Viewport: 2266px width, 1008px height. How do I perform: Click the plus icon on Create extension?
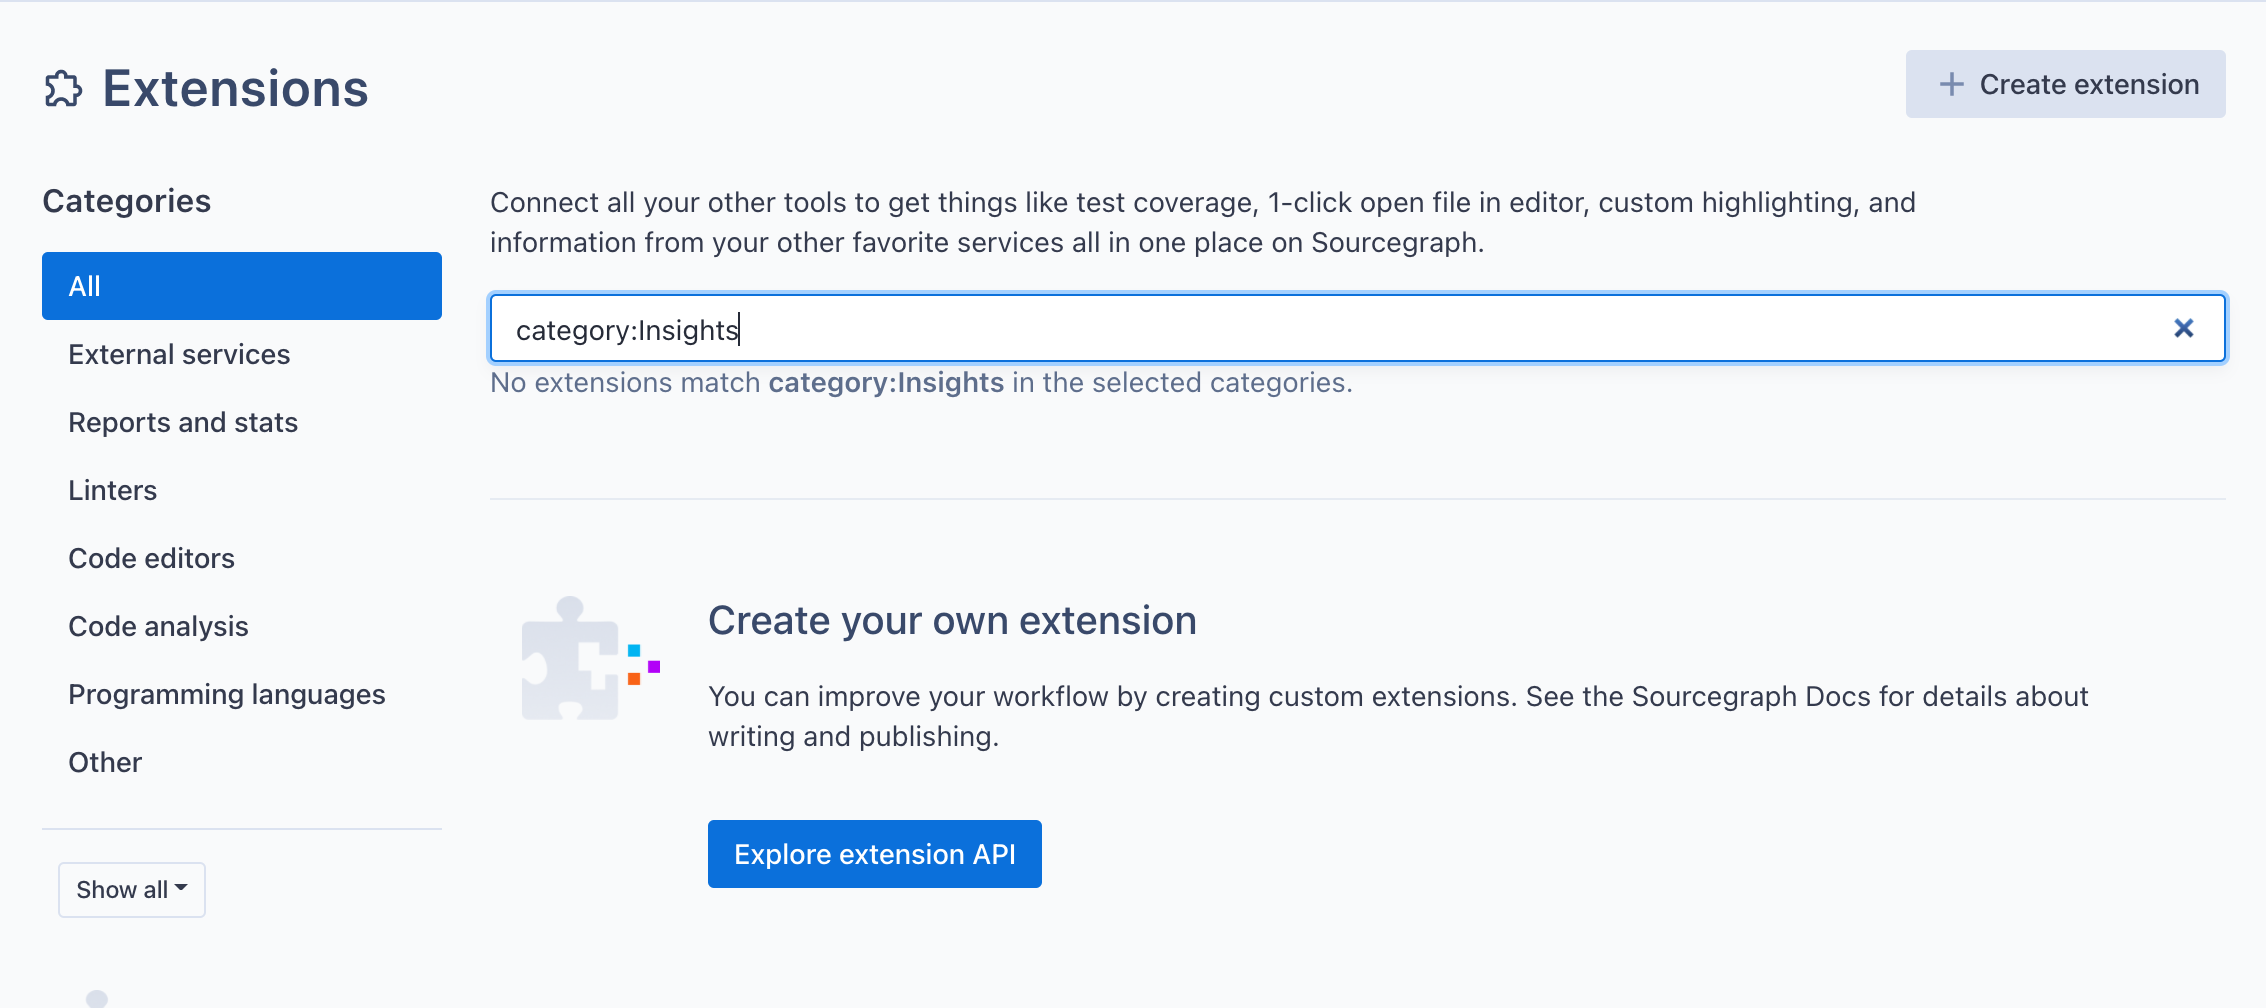pos(1951,84)
